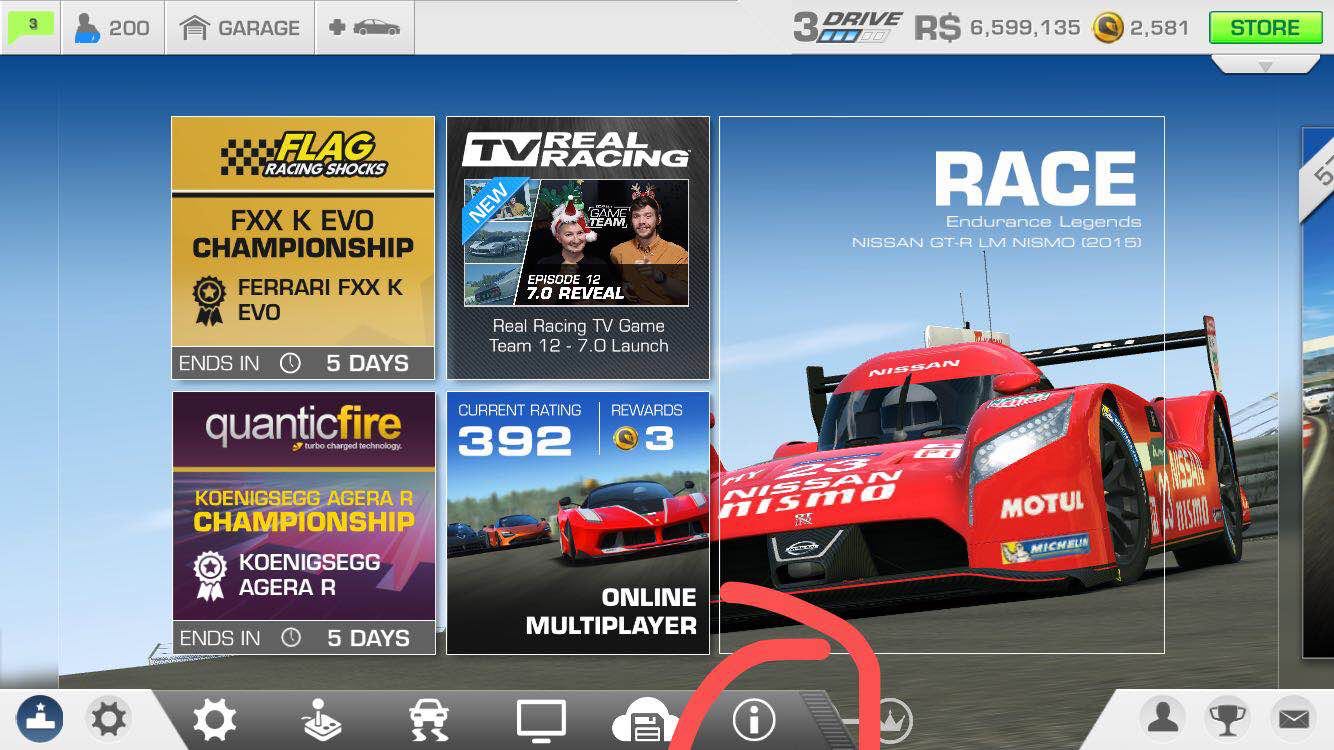Tap the Current Rating 392 value
The height and width of the screenshot is (750, 1334).
tap(514, 441)
